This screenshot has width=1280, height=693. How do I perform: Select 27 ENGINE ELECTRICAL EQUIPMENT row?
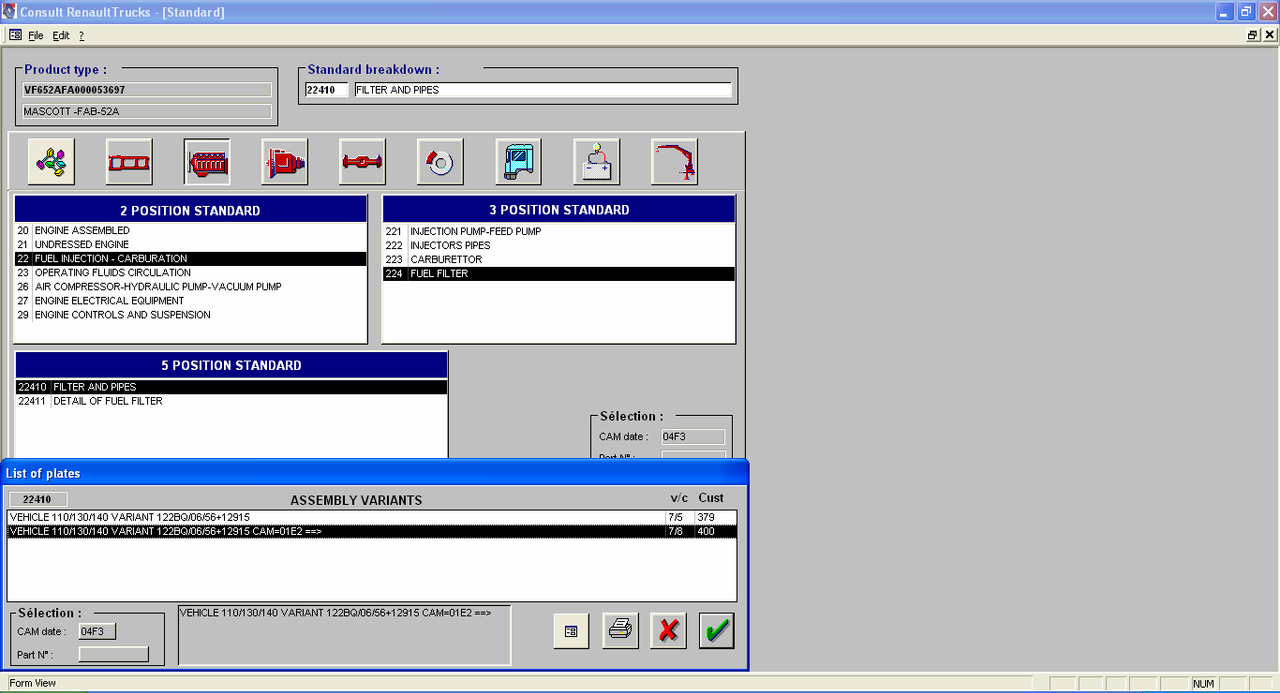click(x=191, y=301)
